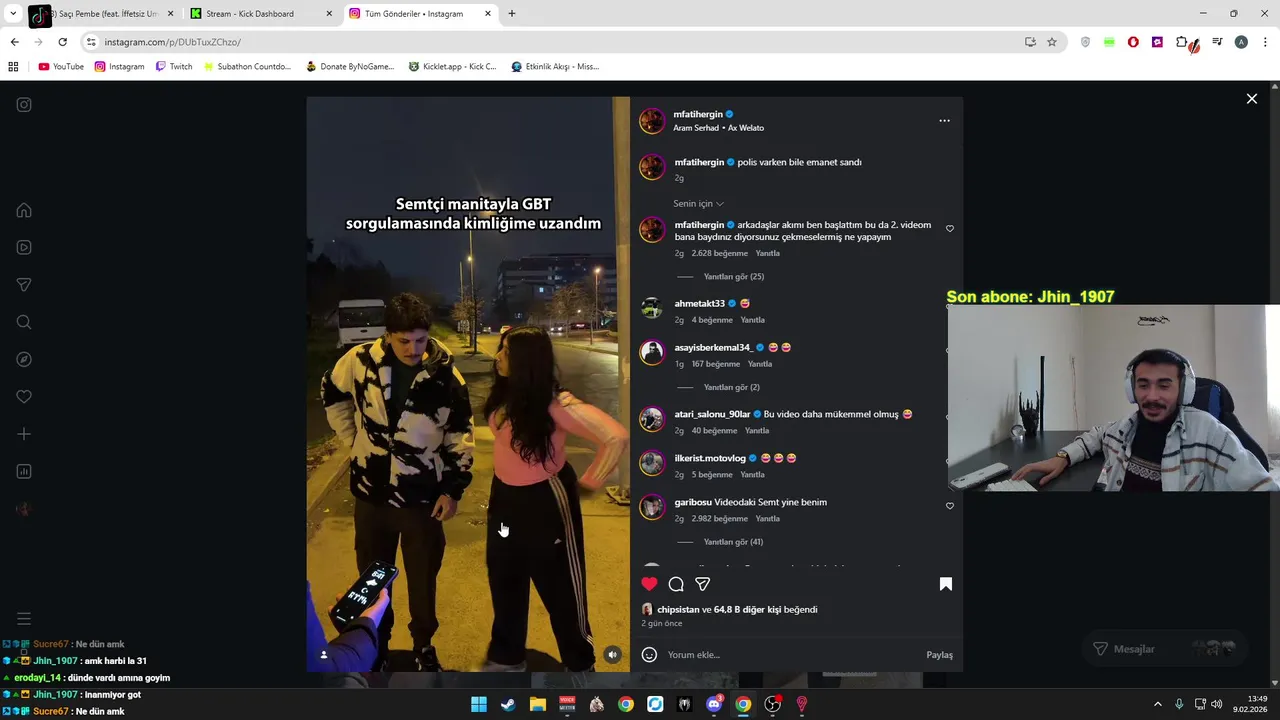Image resolution: width=1280 pixels, height=720 pixels.
Task: Open Search in Instagram sidebar
Action: coord(24,322)
